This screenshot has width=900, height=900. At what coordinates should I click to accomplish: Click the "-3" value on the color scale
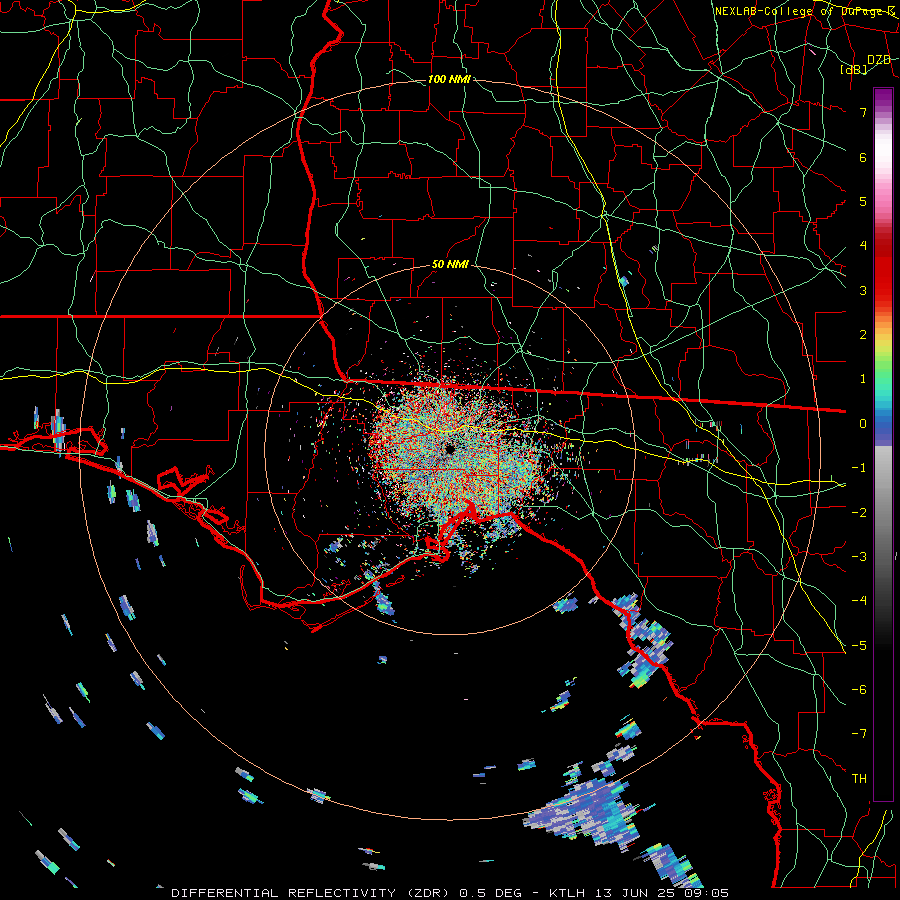[x=859, y=557]
